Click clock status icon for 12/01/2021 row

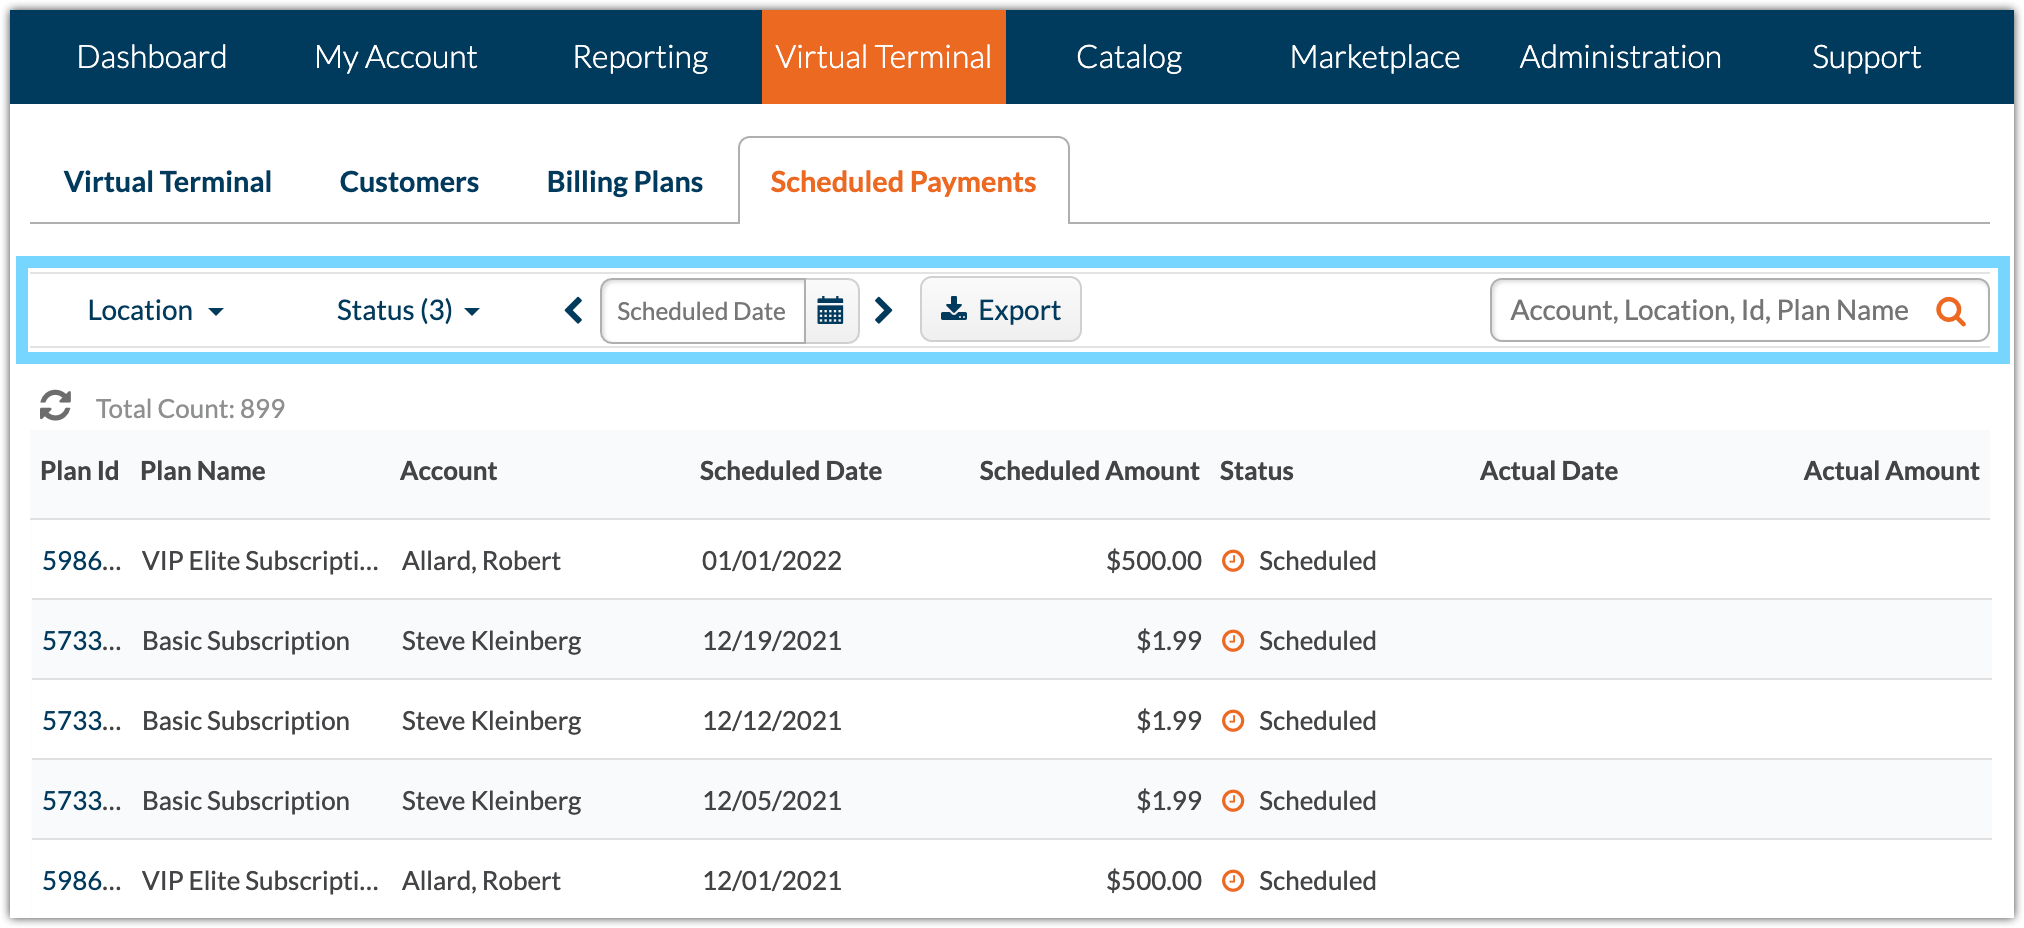1233,881
